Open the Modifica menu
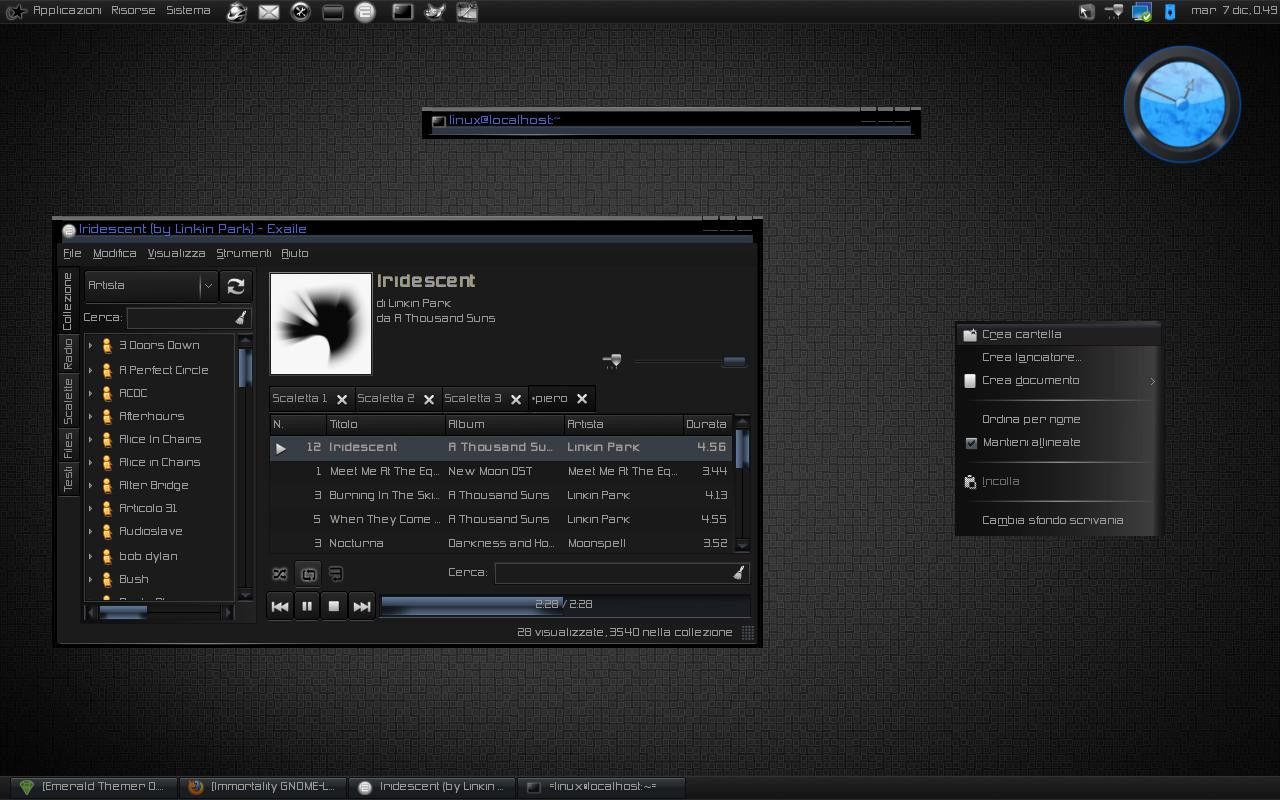Image resolution: width=1280 pixels, height=800 pixels. tap(114, 254)
